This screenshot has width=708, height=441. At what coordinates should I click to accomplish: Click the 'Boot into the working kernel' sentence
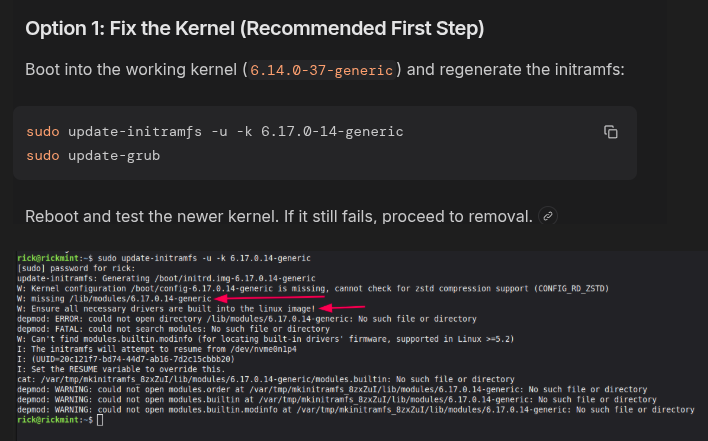pyautogui.click(x=130, y=71)
